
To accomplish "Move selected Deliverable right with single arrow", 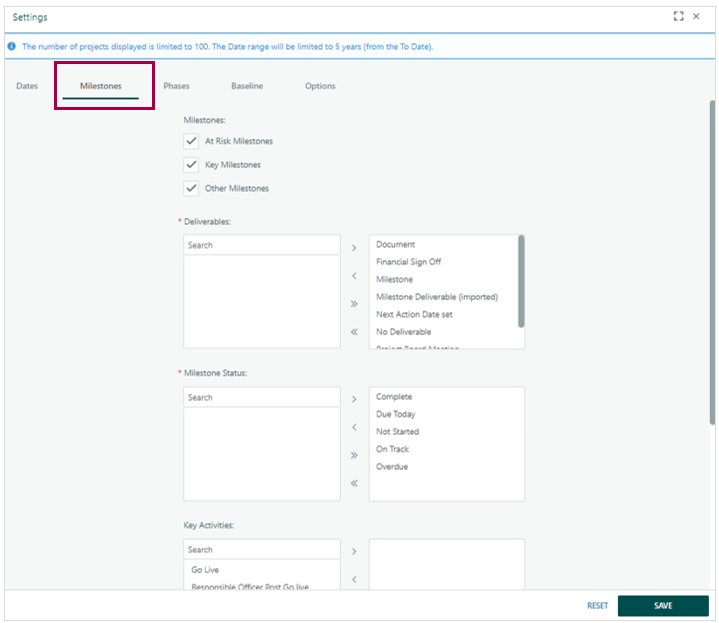I will click(354, 248).
